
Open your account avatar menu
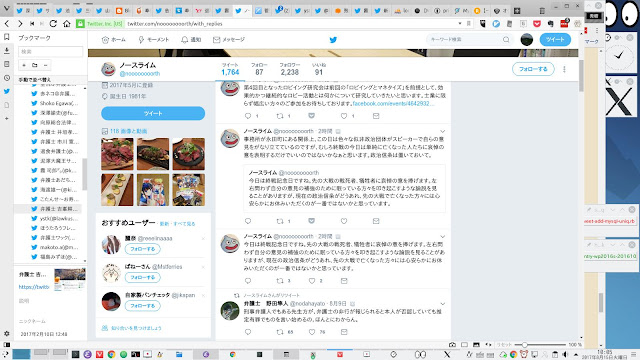[527, 40]
